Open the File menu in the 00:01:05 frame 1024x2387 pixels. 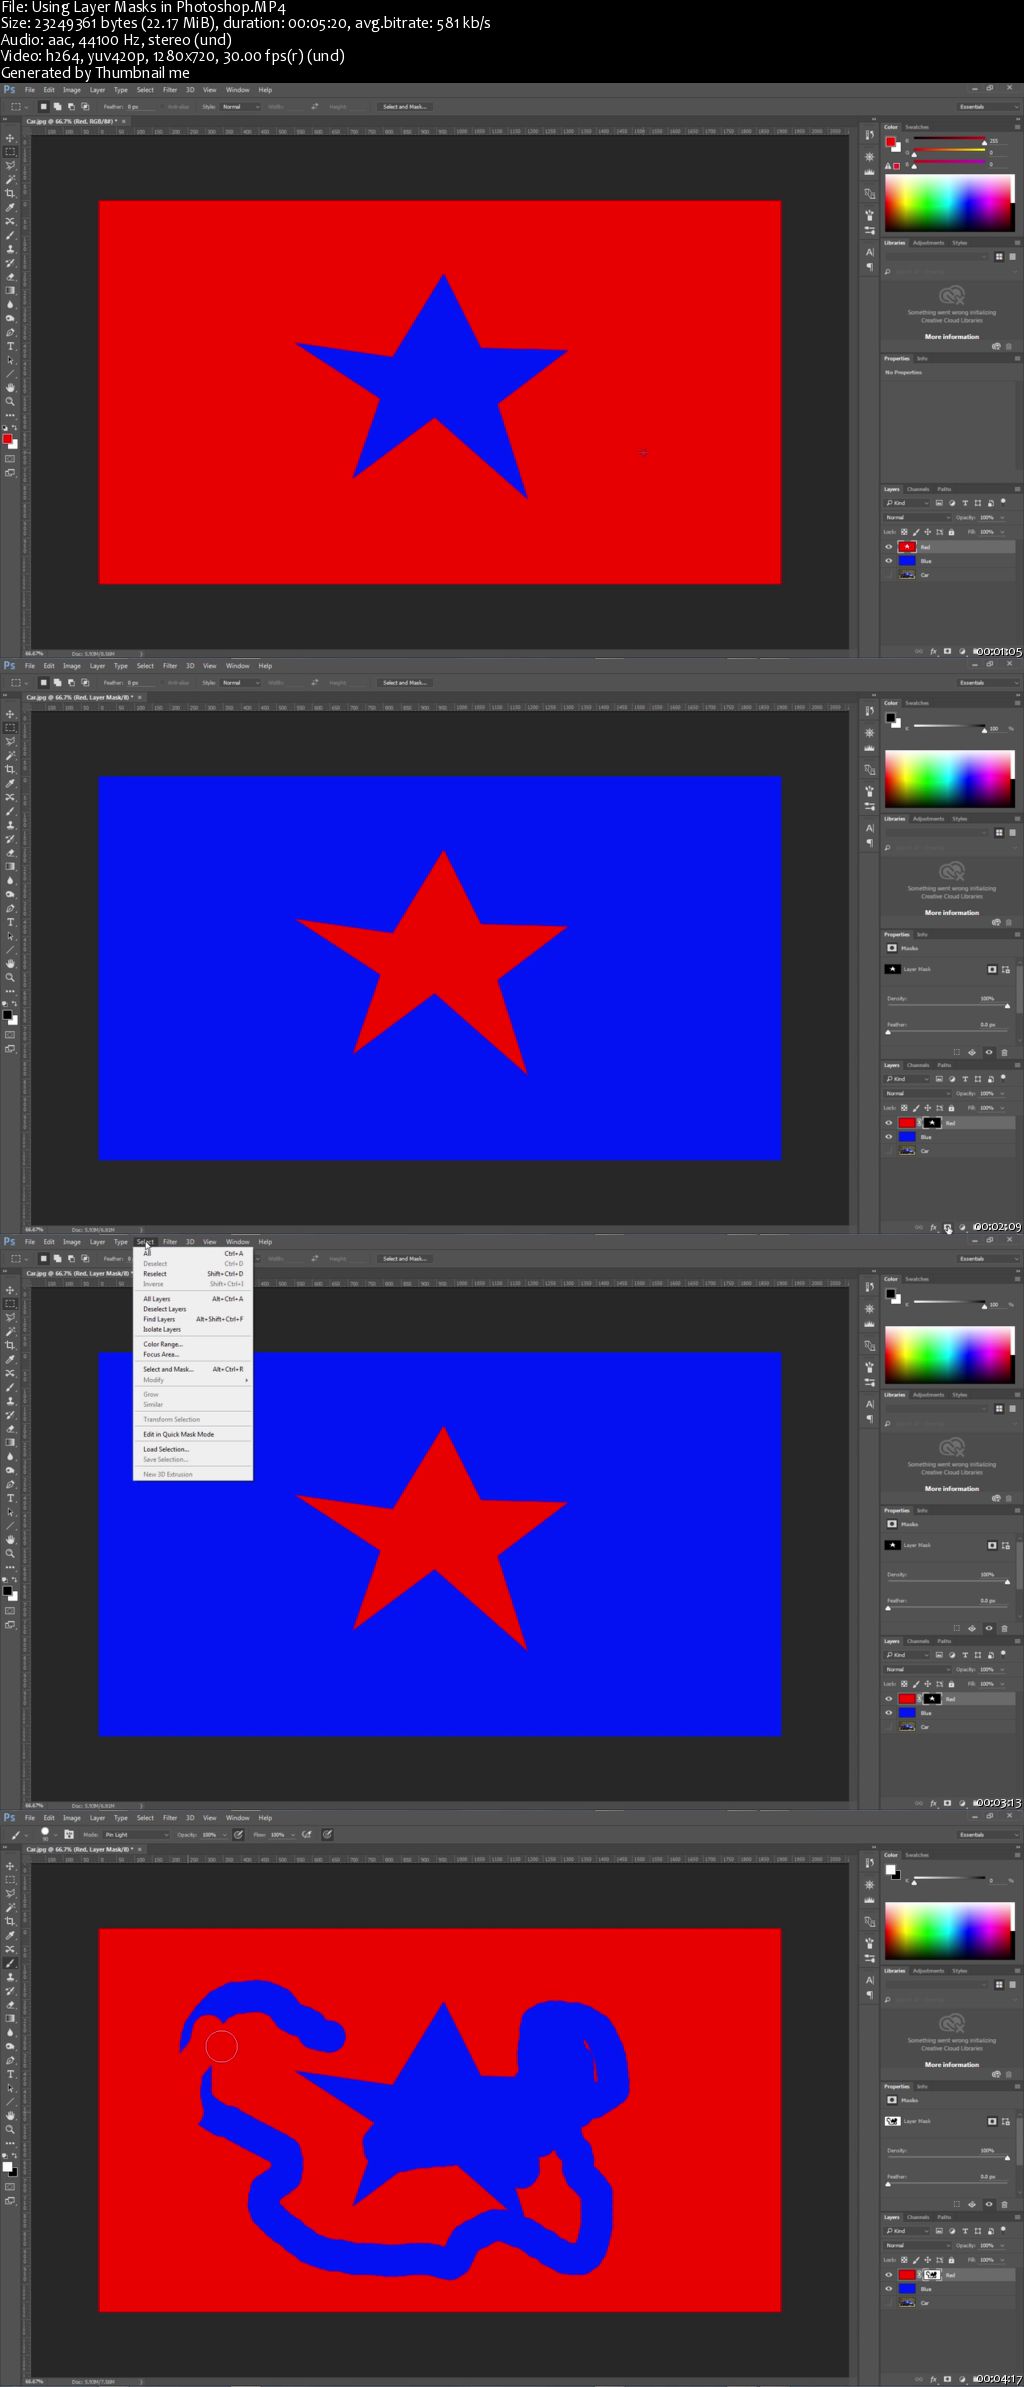[30, 90]
